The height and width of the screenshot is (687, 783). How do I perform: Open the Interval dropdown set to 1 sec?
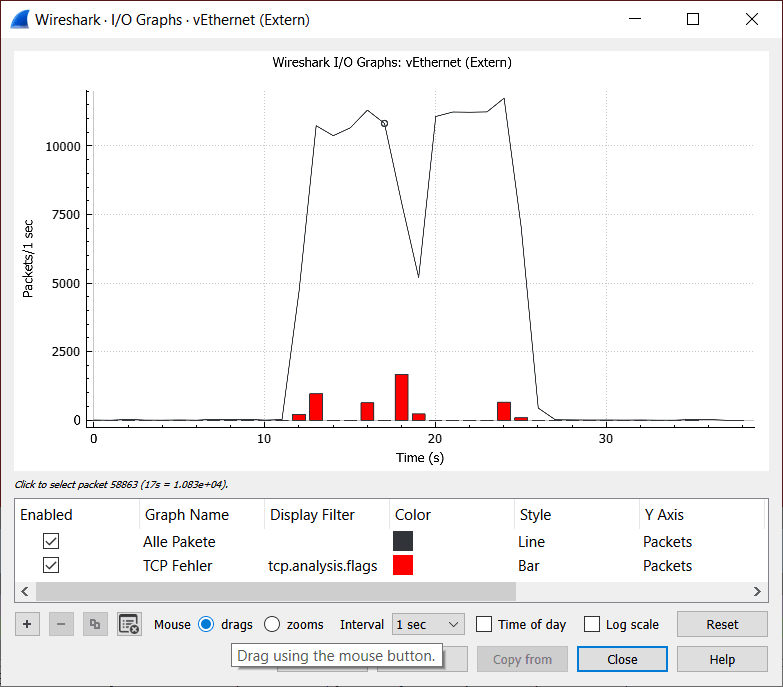(x=428, y=624)
